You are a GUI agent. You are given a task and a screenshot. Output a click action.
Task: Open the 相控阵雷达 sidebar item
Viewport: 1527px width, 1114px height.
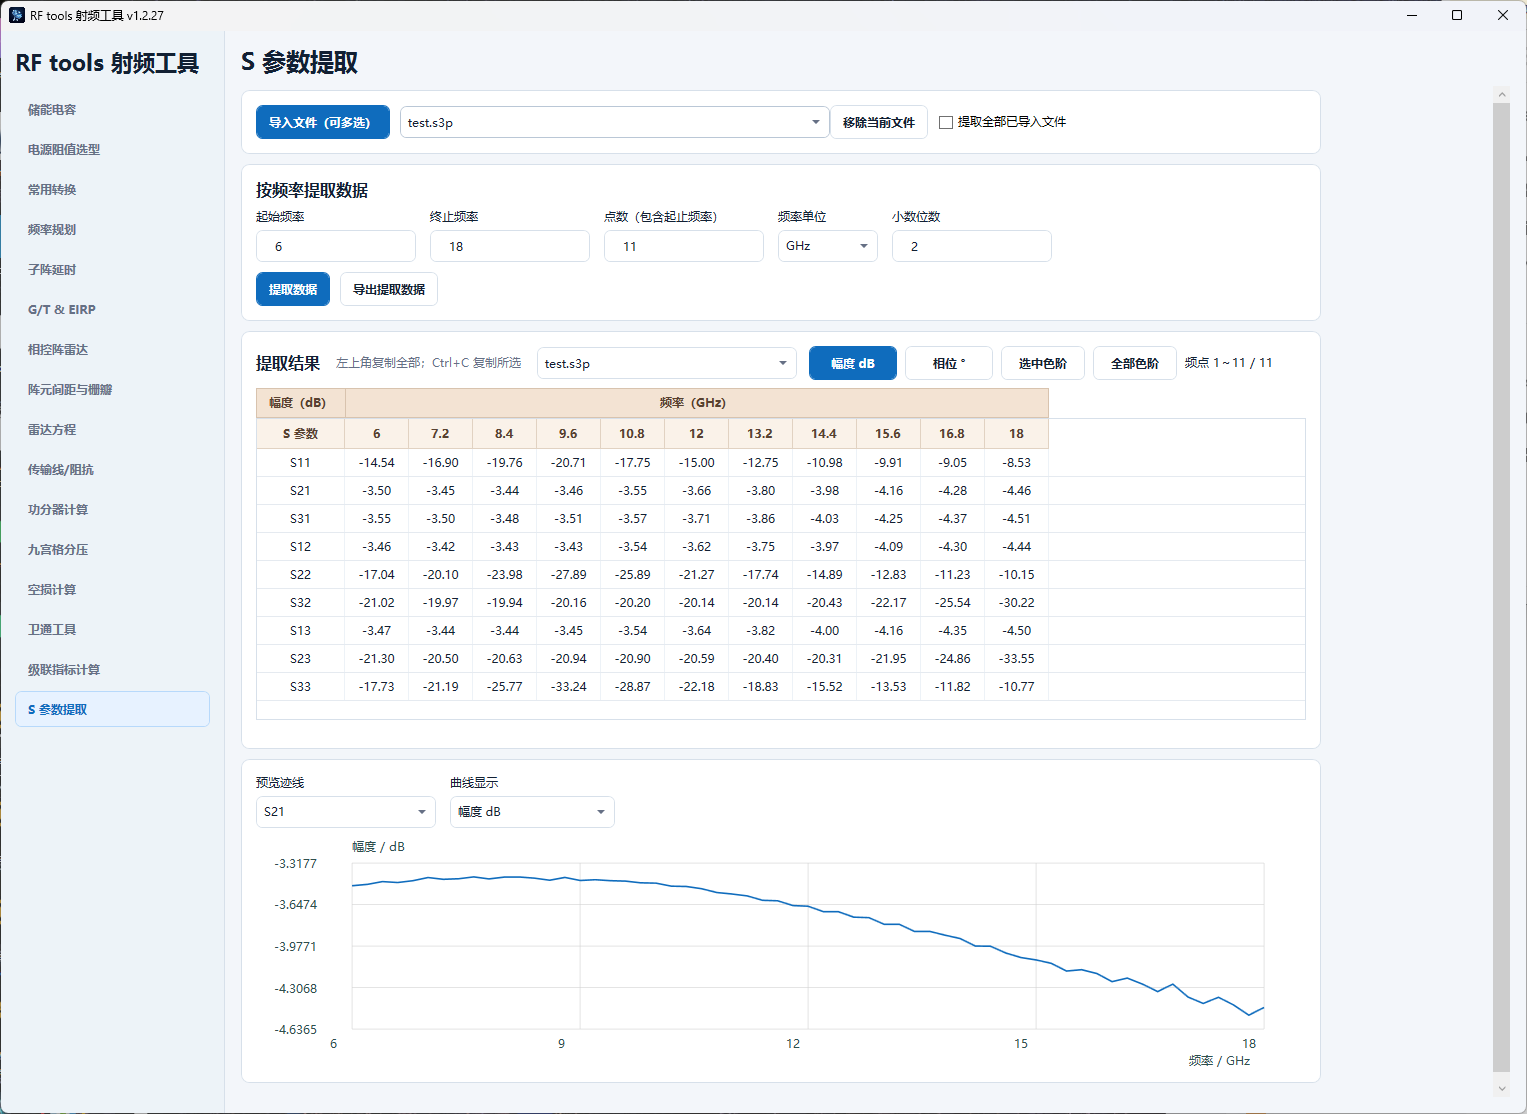112,350
